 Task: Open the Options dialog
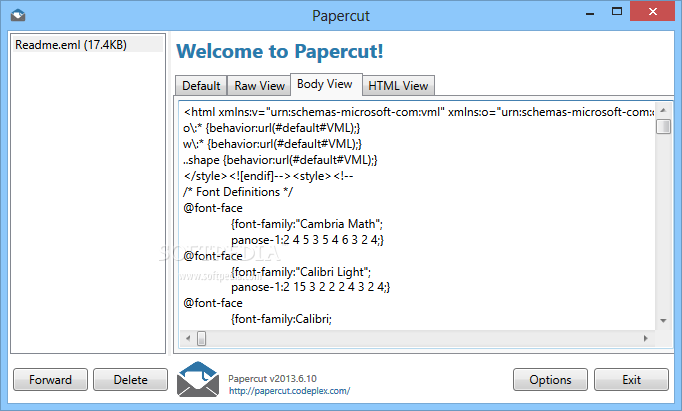pyautogui.click(x=550, y=380)
